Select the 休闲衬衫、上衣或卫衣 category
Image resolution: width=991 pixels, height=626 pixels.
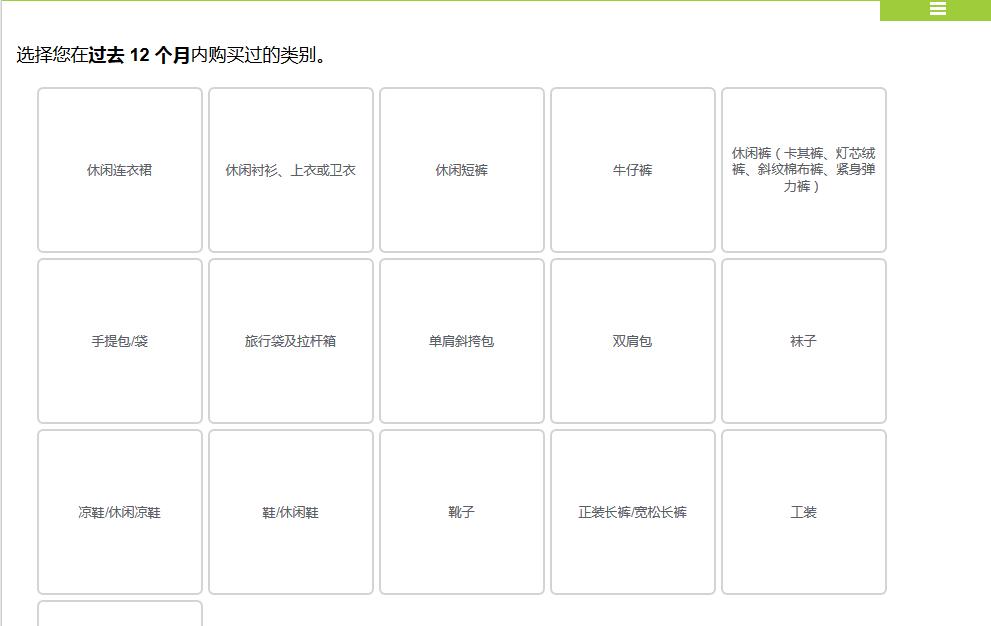(x=290, y=169)
